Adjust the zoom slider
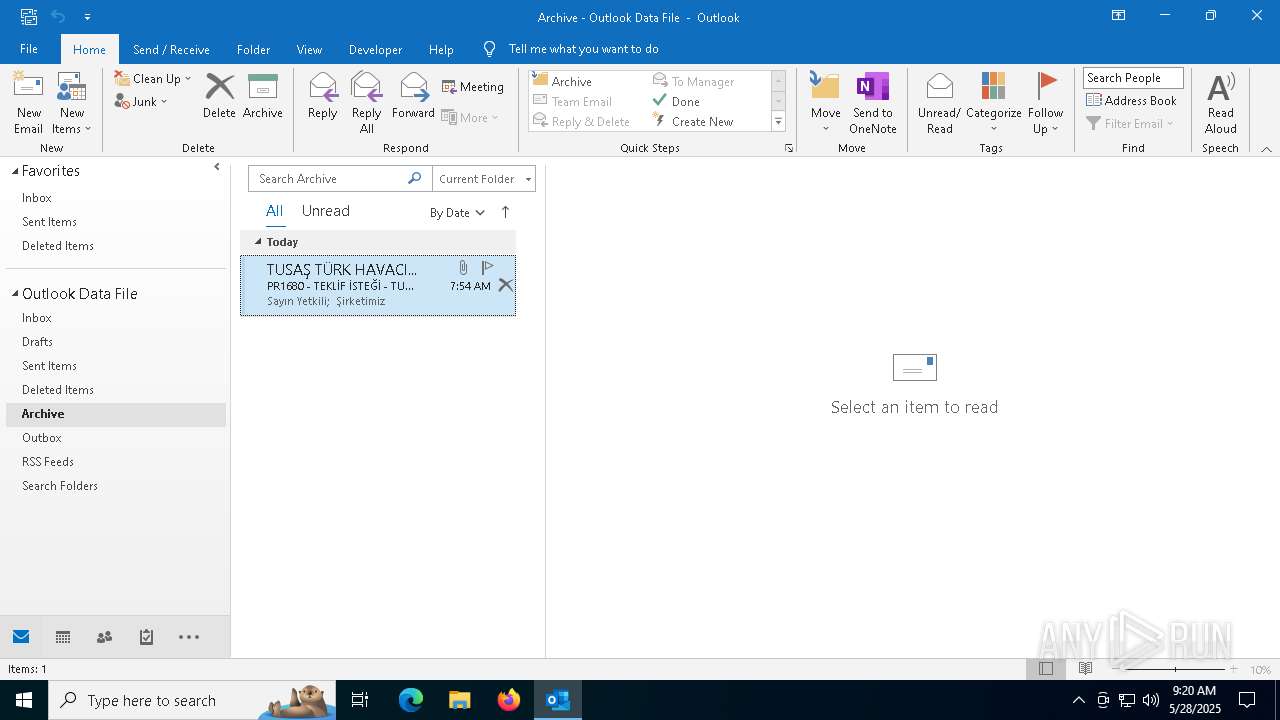 point(1175,669)
